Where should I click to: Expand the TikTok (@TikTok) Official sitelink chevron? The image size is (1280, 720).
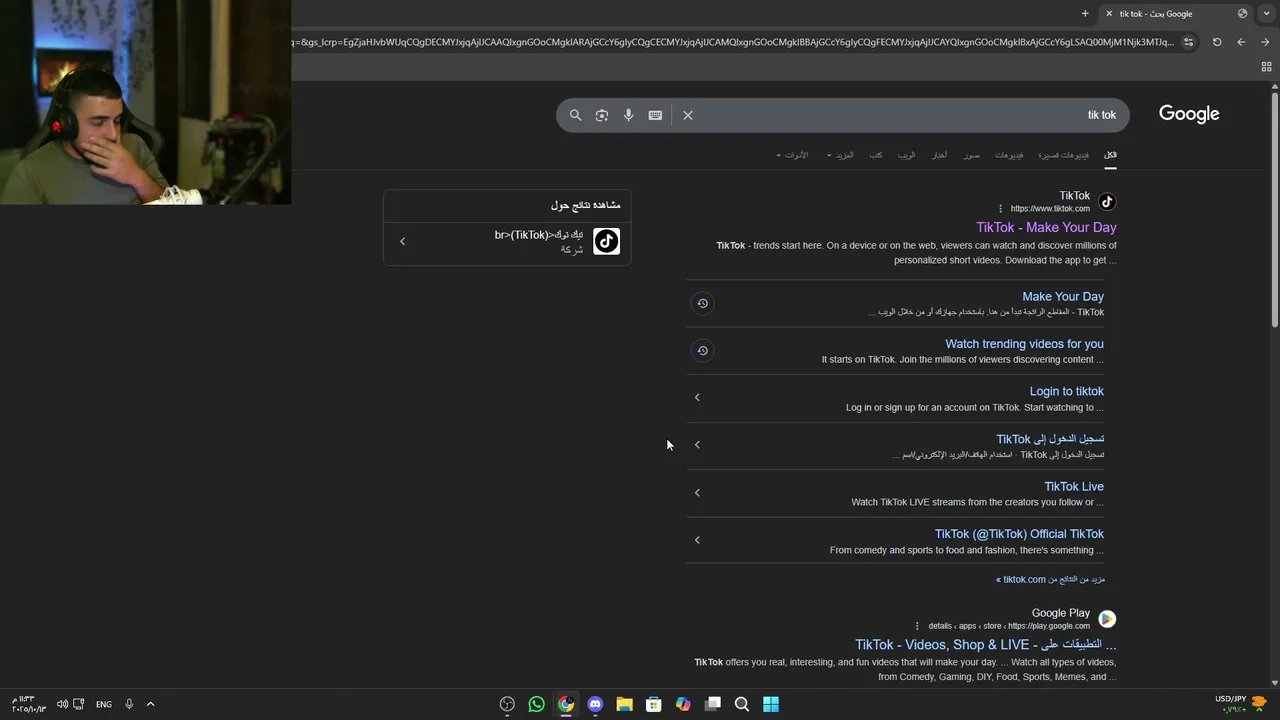697,540
